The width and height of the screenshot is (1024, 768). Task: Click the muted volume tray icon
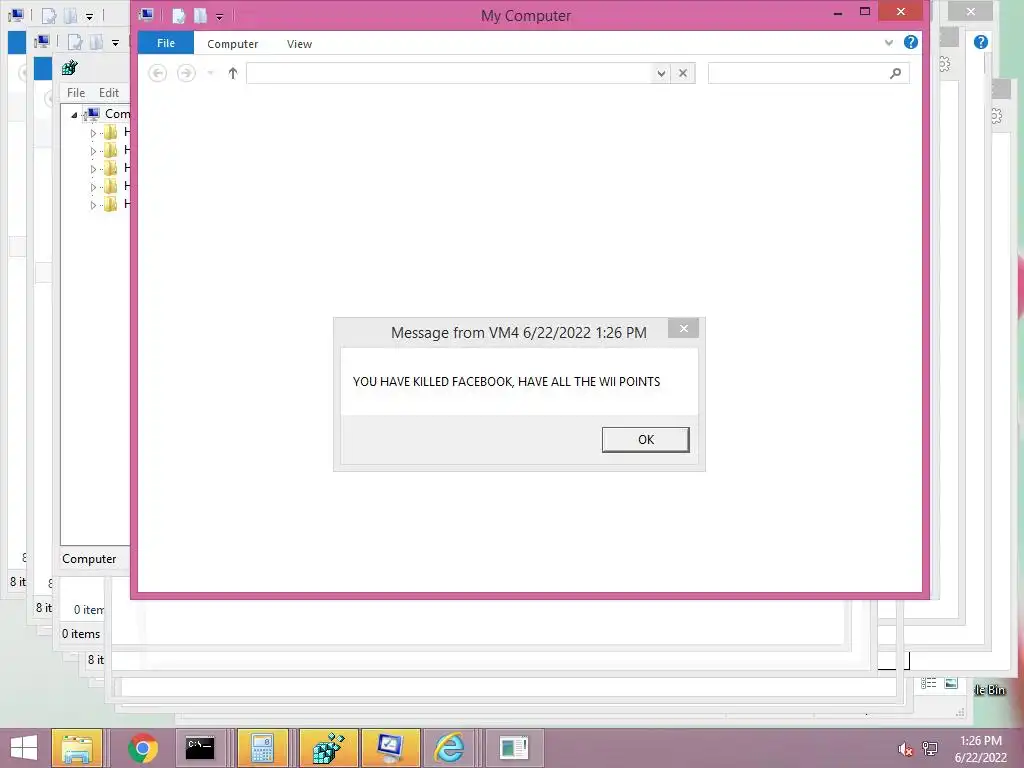[905, 749]
